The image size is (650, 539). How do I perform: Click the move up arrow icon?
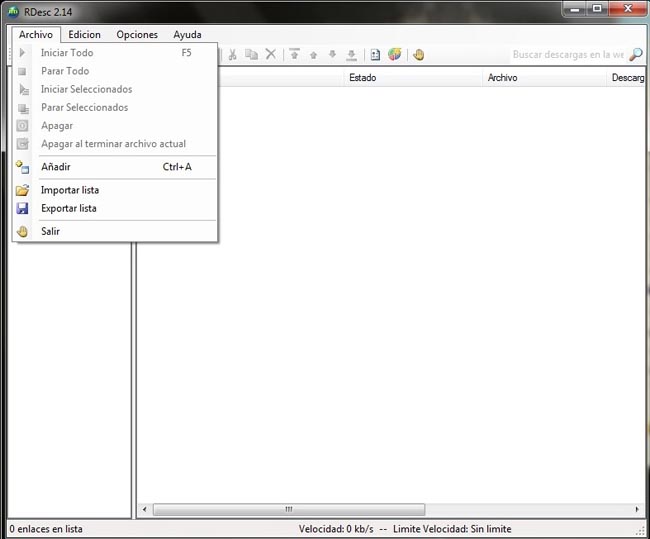[314, 55]
